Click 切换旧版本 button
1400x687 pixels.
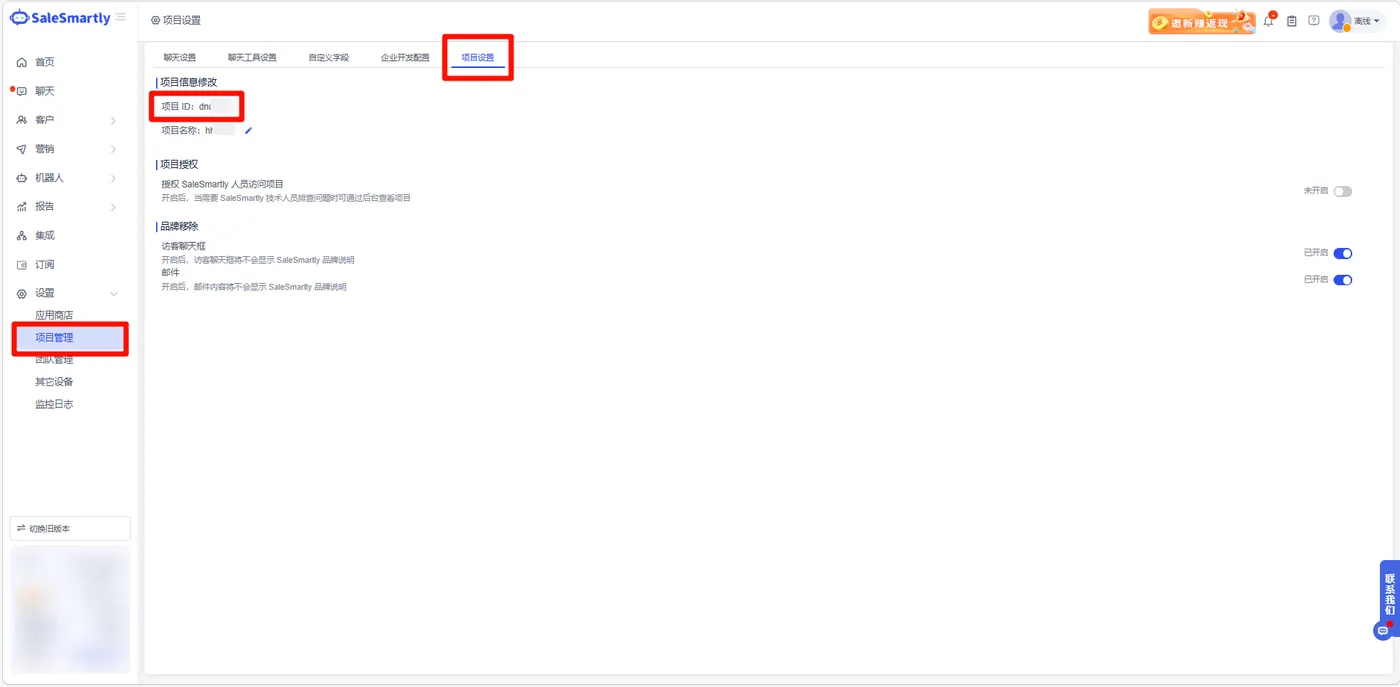coord(70,528)
